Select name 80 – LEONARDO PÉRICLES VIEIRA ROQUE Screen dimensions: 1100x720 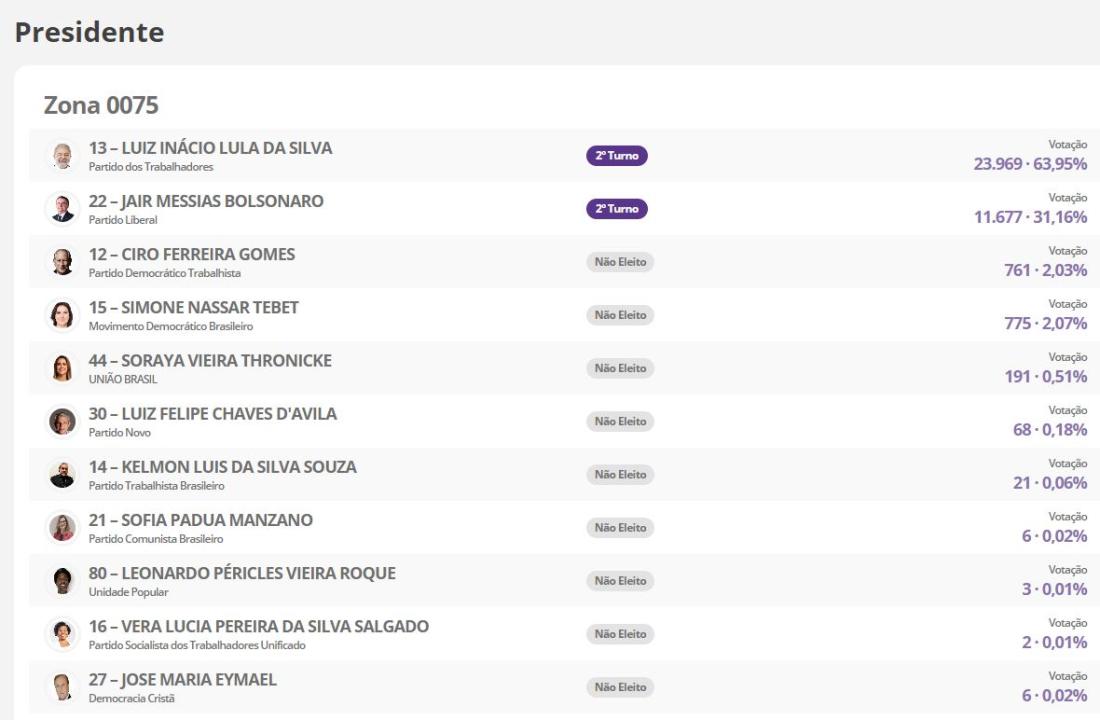[242, 574]
